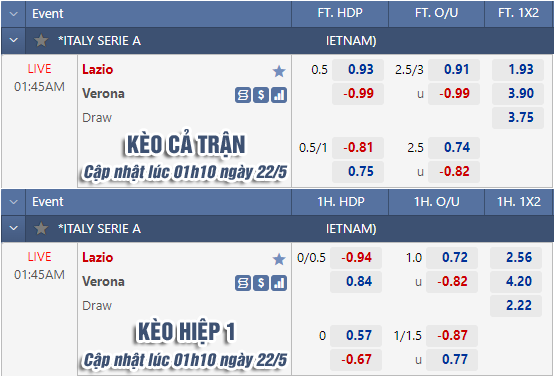Image resolution: width=554 pixels, height=377 pixels.
Task: Toggle favorite star beside full-time Lazio match
Action: (x=279, y=71)
